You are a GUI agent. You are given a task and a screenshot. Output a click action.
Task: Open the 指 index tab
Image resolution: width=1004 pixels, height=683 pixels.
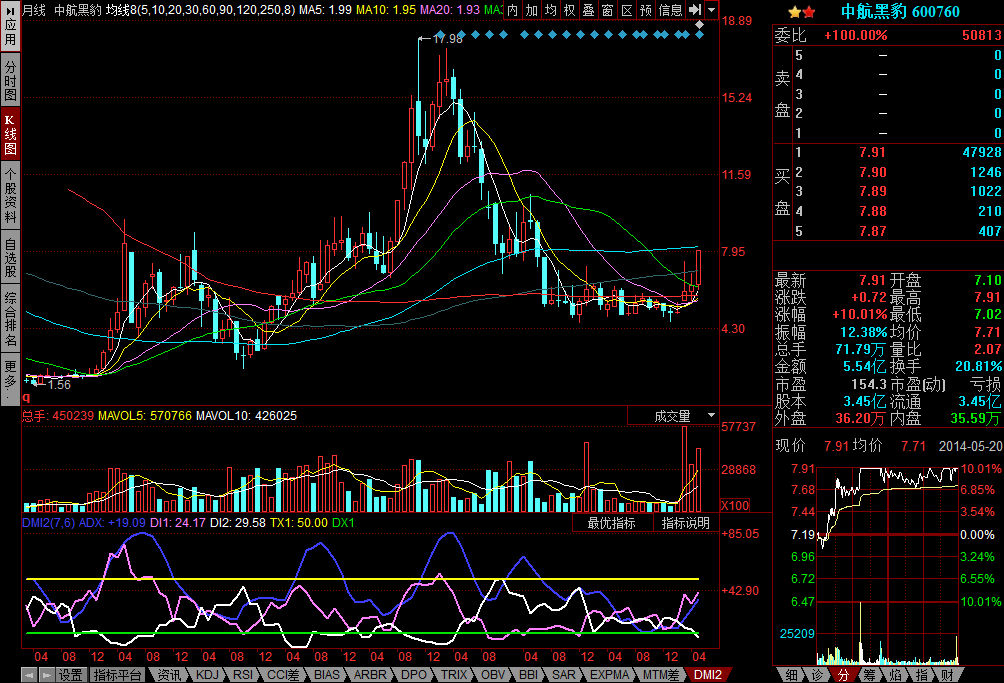(921, 675)
